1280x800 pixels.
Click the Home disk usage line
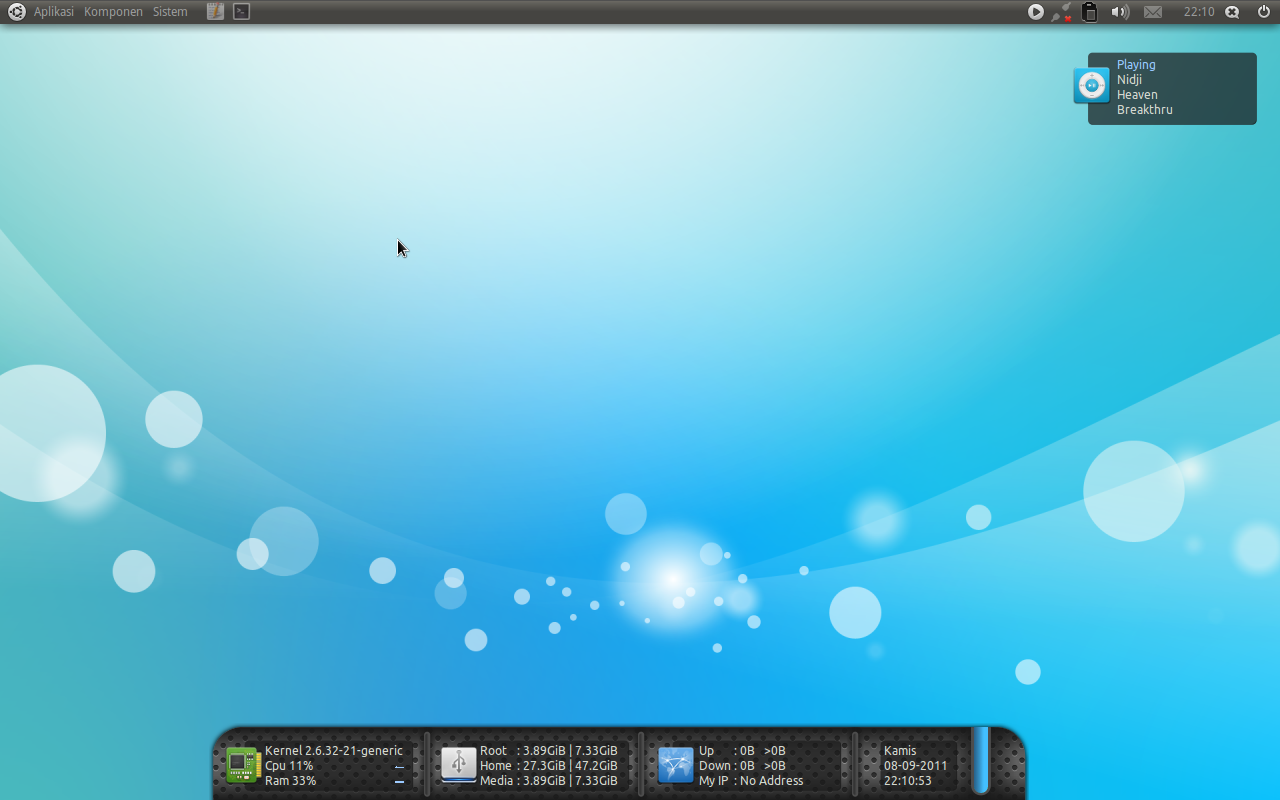(549, 766)
